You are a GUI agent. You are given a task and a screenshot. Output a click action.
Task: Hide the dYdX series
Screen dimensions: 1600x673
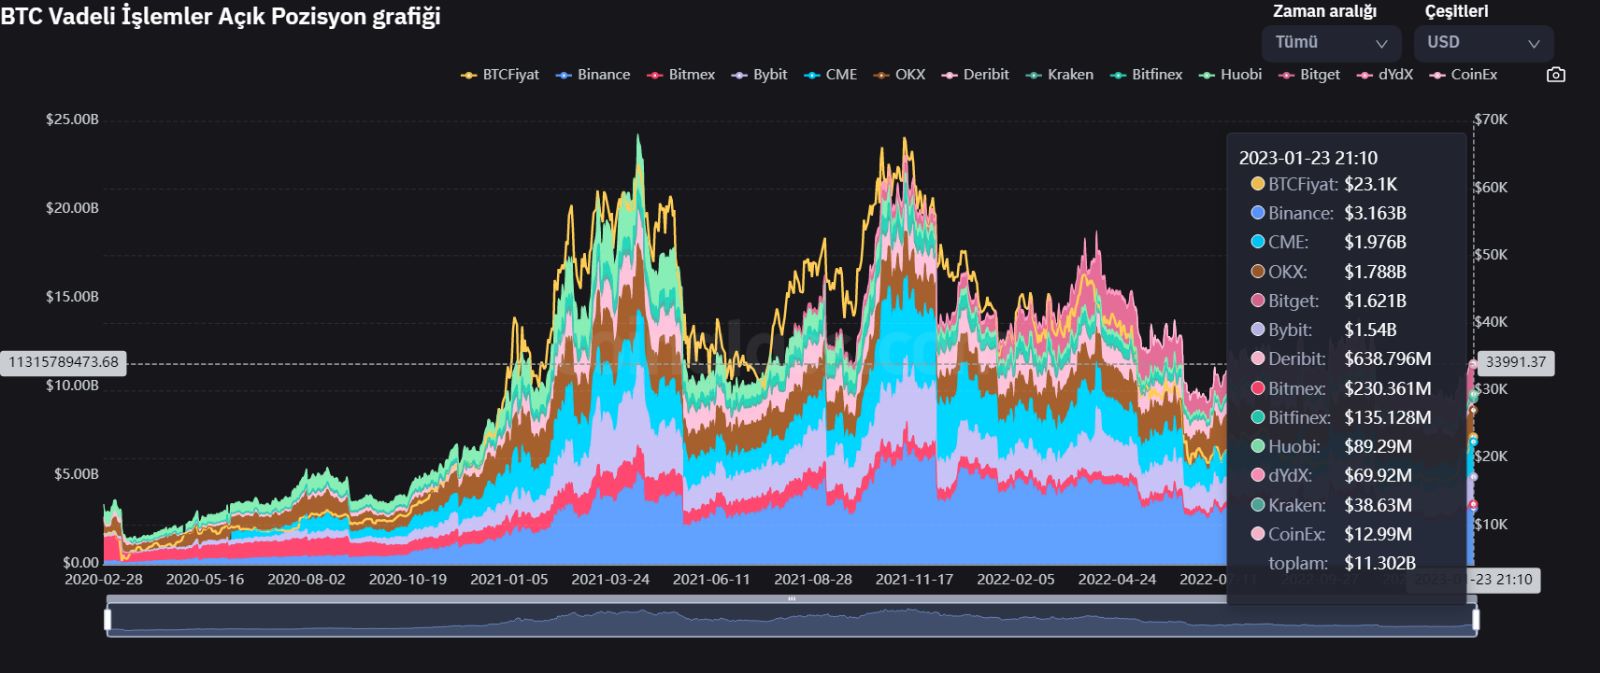(x=1384, y=75)
